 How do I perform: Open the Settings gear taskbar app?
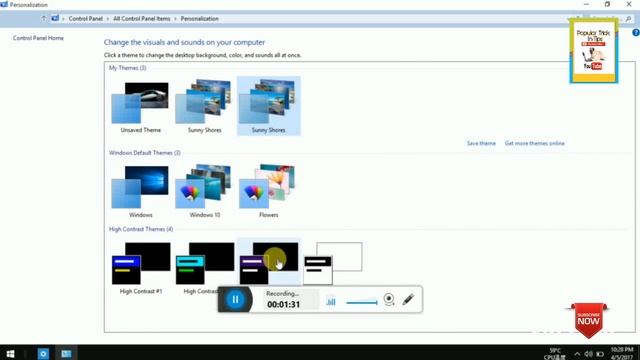(43, 353)
